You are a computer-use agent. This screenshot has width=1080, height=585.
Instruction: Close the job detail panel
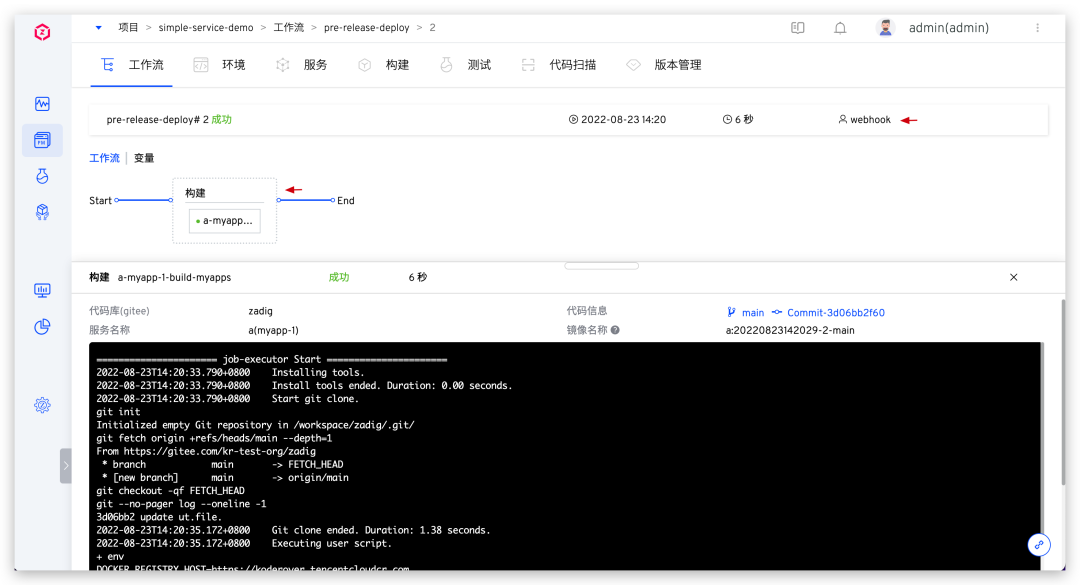click(1013, 277)
